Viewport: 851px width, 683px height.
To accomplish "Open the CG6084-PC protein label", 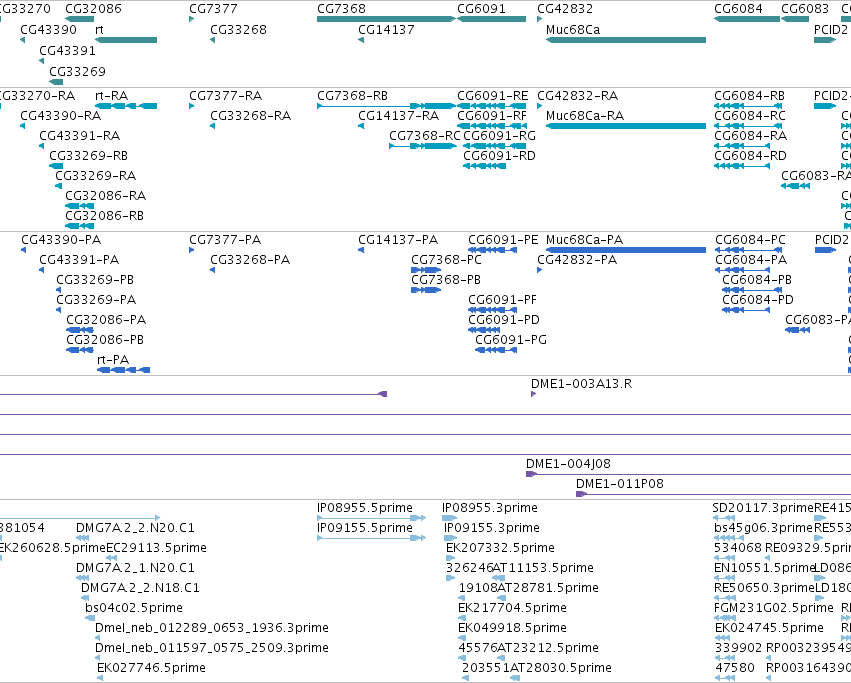I will 751,239.
